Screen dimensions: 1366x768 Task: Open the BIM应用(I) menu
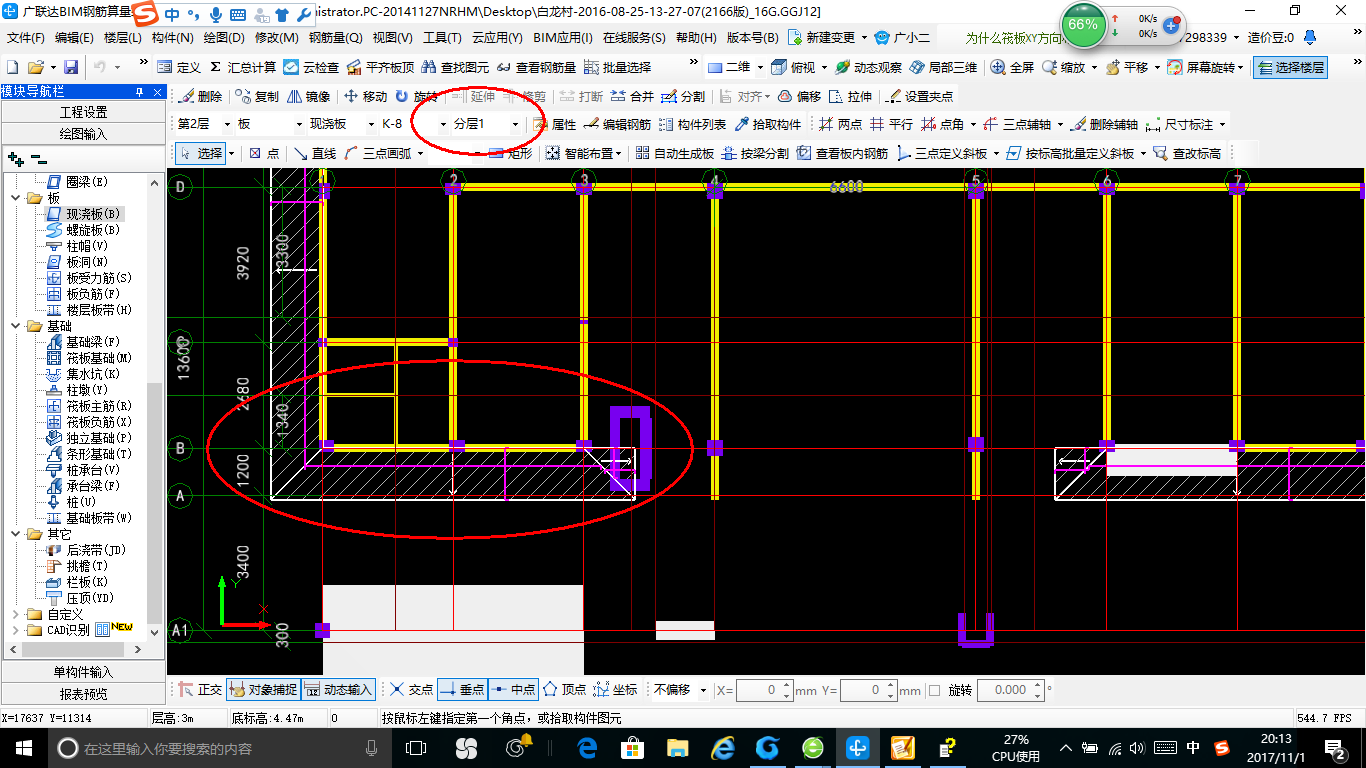563,38
